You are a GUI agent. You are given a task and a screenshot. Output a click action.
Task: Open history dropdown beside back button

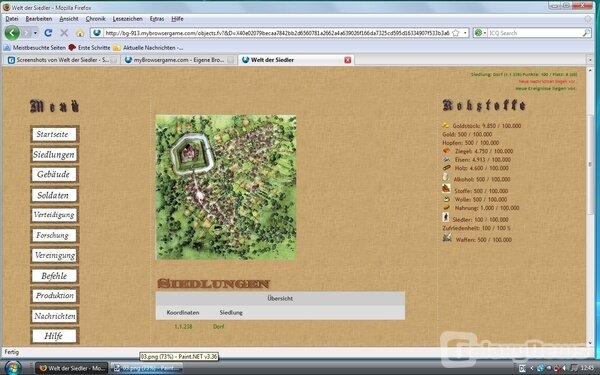tap(35, 33)
